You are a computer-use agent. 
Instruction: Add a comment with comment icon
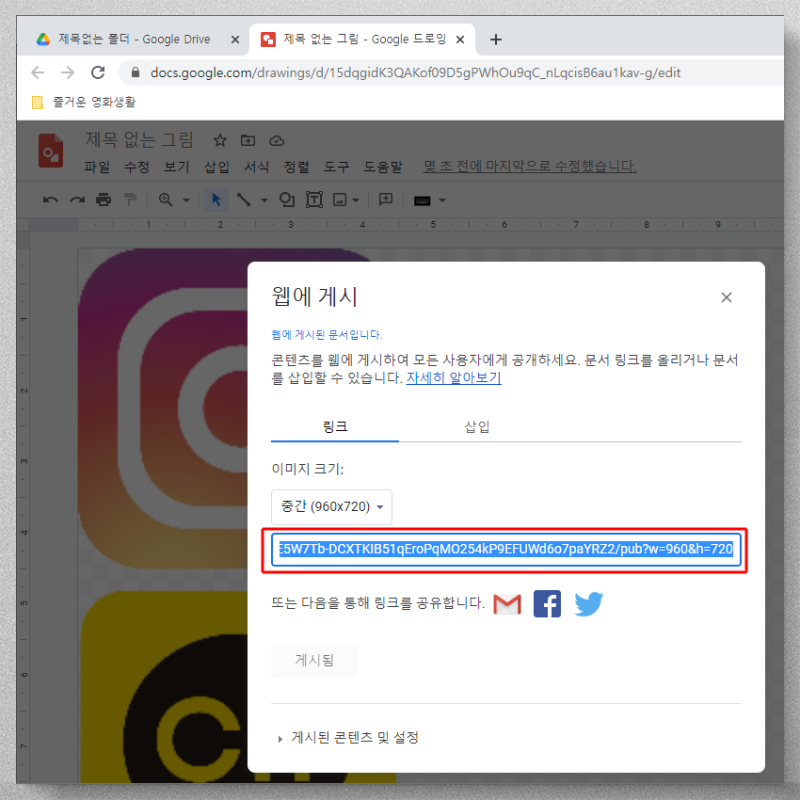(386, 199)
